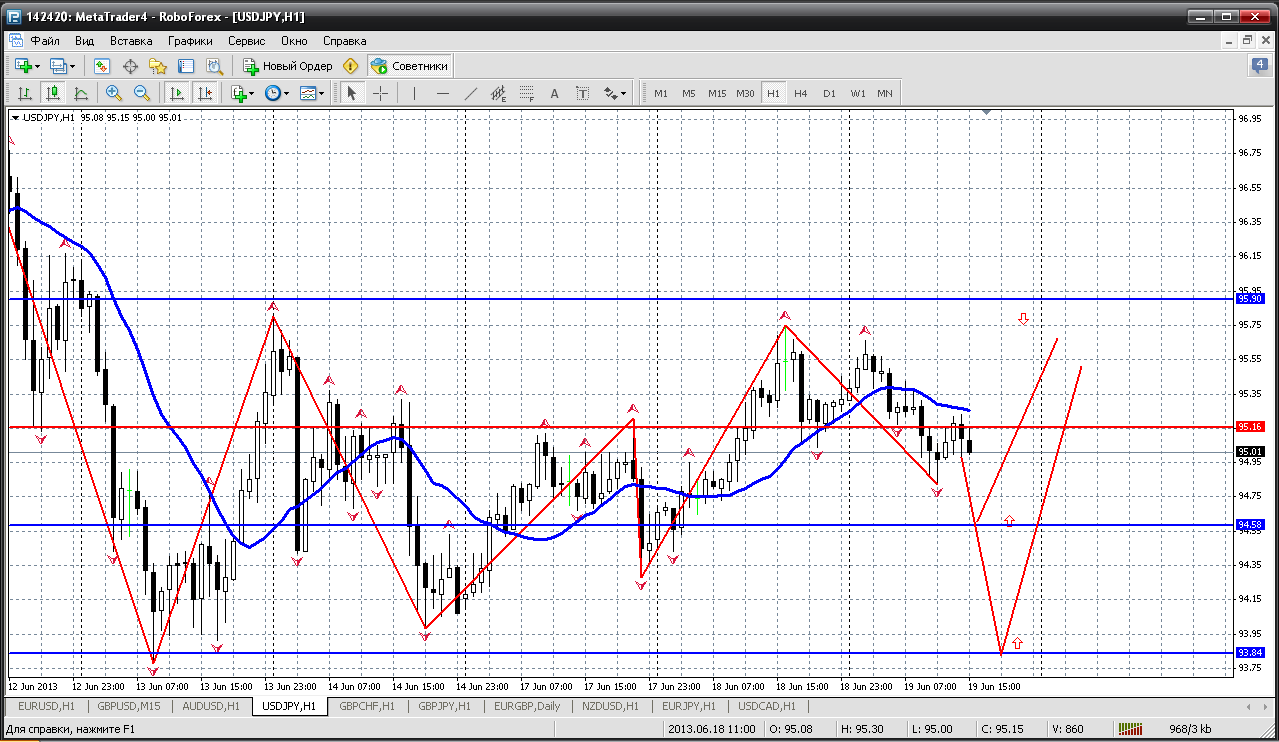
Task: Open the Сервис menu
Action: (246, 41)
